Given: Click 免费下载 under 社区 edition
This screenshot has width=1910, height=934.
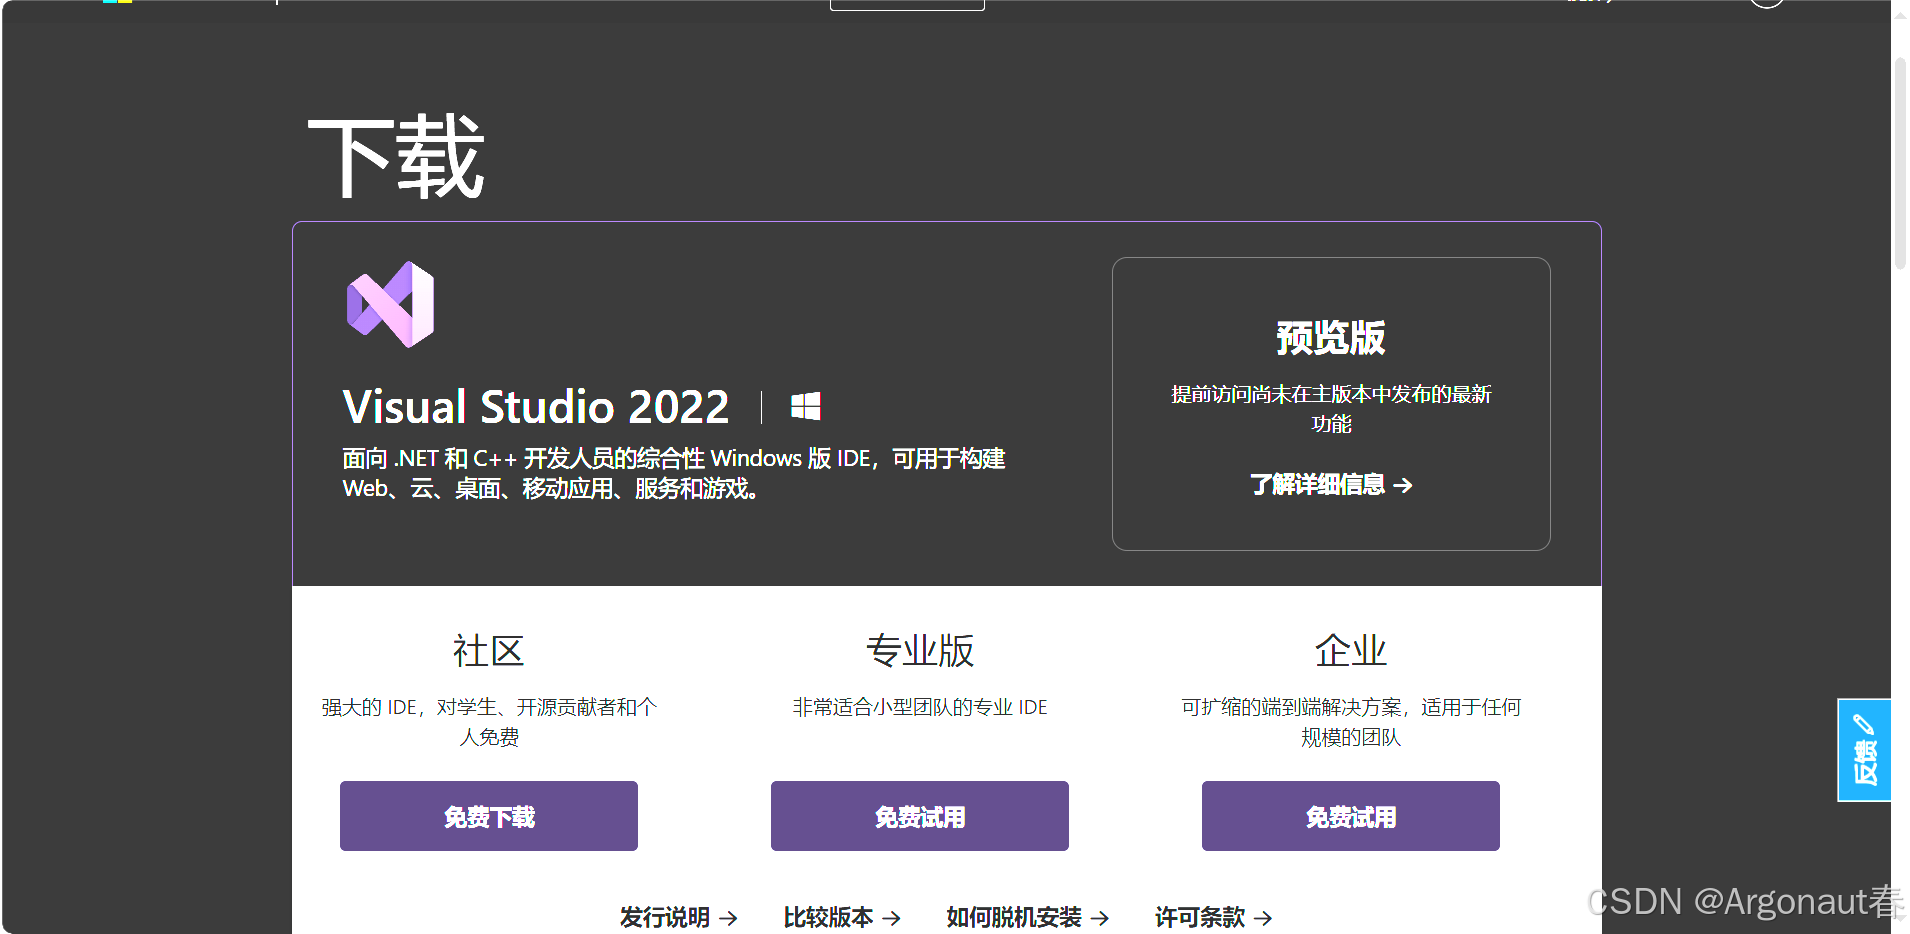Looking at the screenshot, I should 489,816.
